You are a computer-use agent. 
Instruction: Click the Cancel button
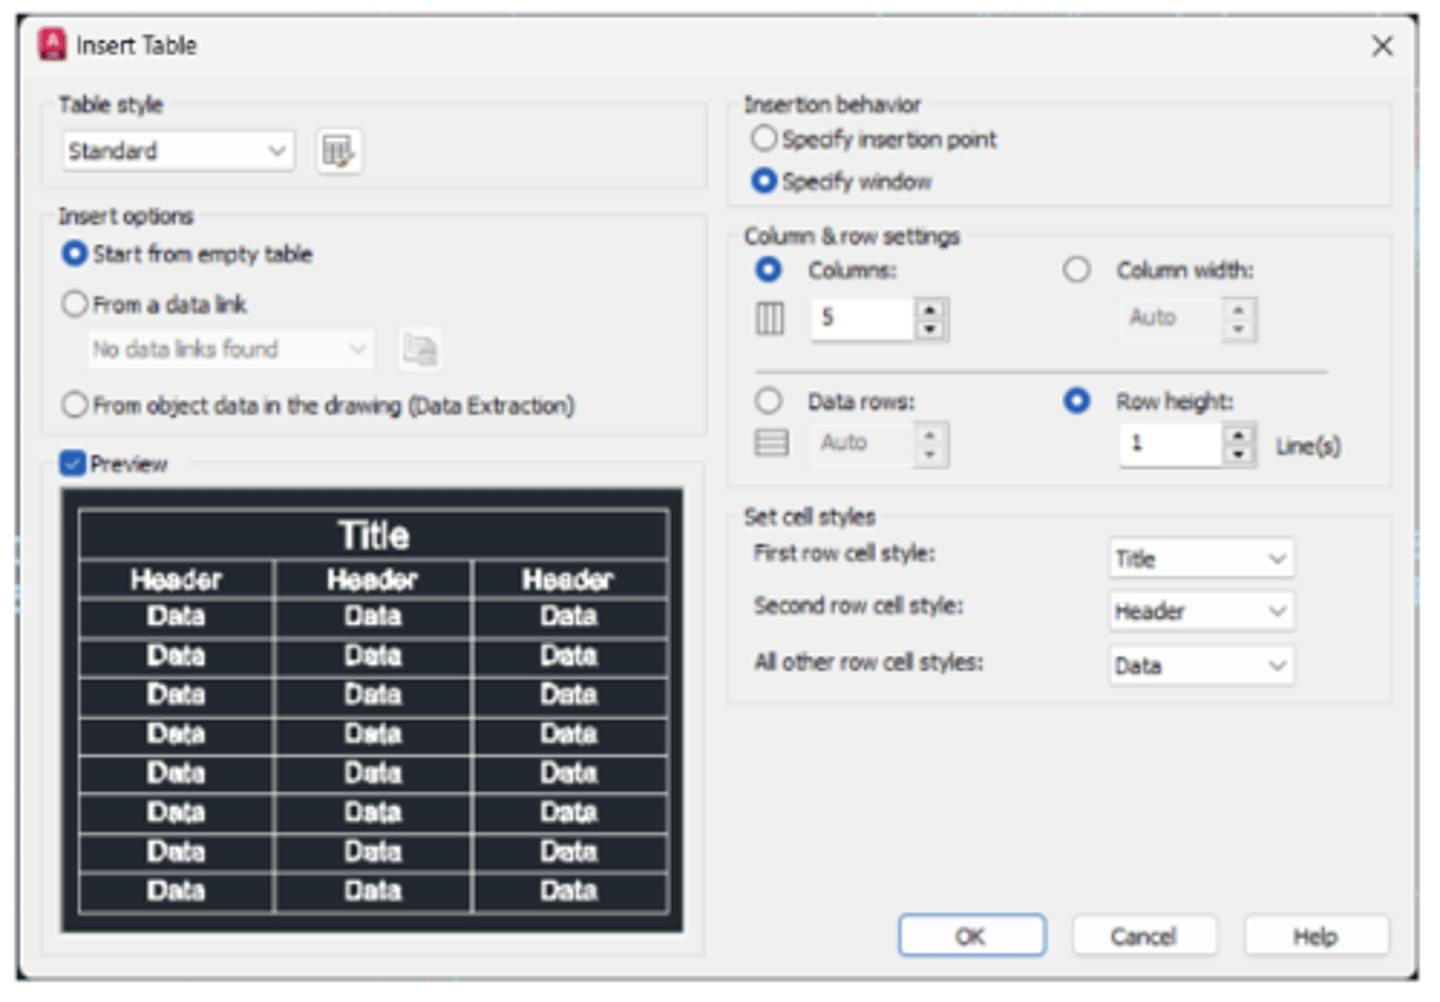[x=1144, y=936]
